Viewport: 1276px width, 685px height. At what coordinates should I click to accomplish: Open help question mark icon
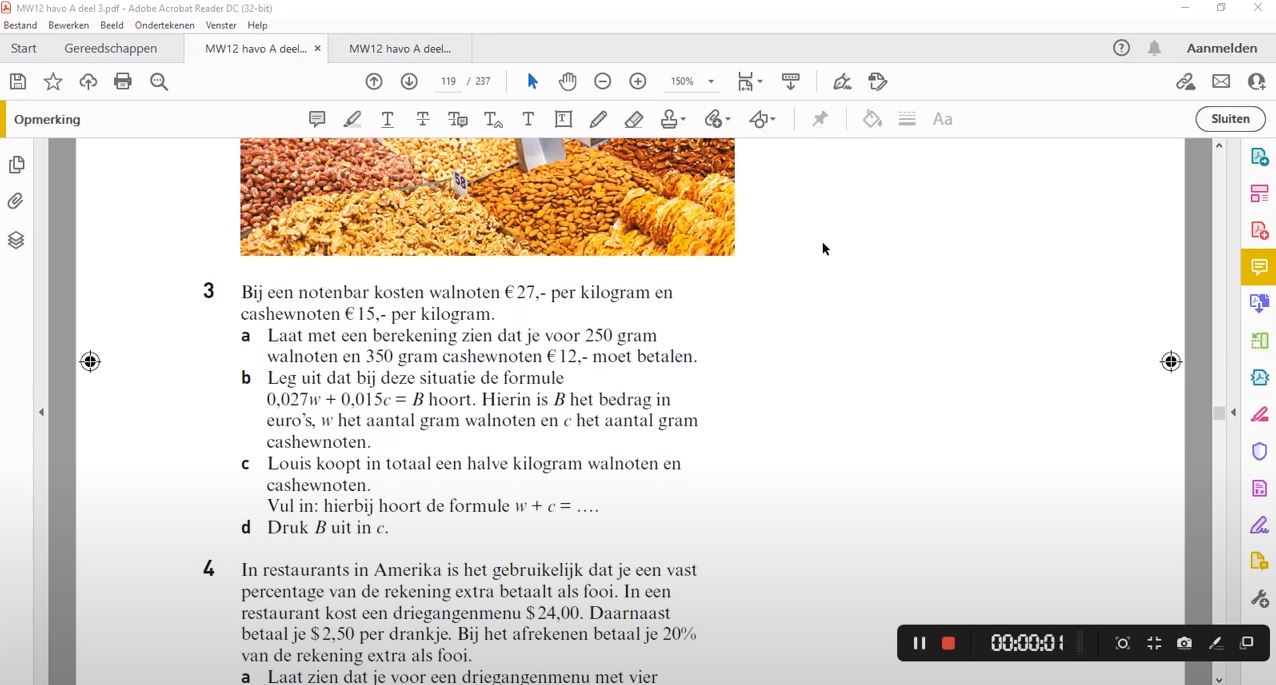coord(1122,48)
